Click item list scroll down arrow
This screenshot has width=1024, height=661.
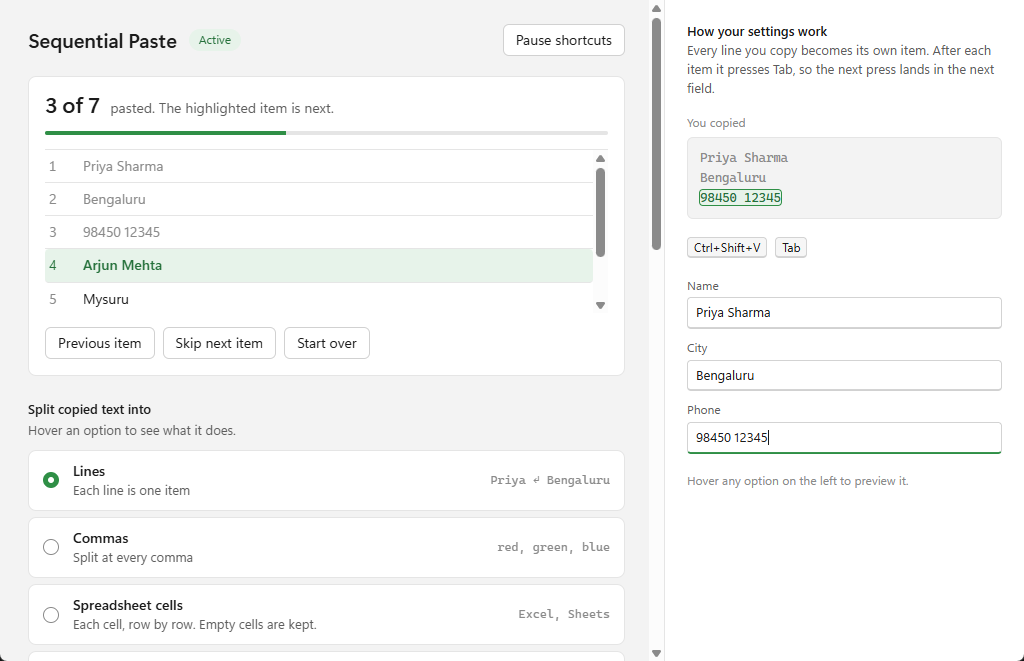601,305
